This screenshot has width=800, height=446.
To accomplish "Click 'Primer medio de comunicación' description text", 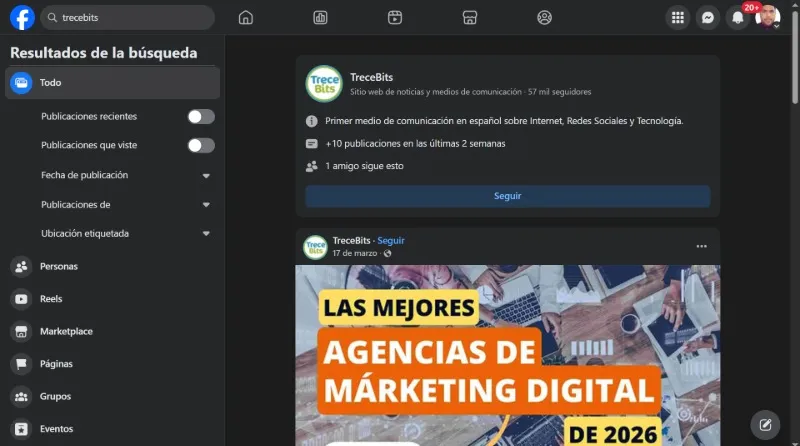I will [504, 121].
